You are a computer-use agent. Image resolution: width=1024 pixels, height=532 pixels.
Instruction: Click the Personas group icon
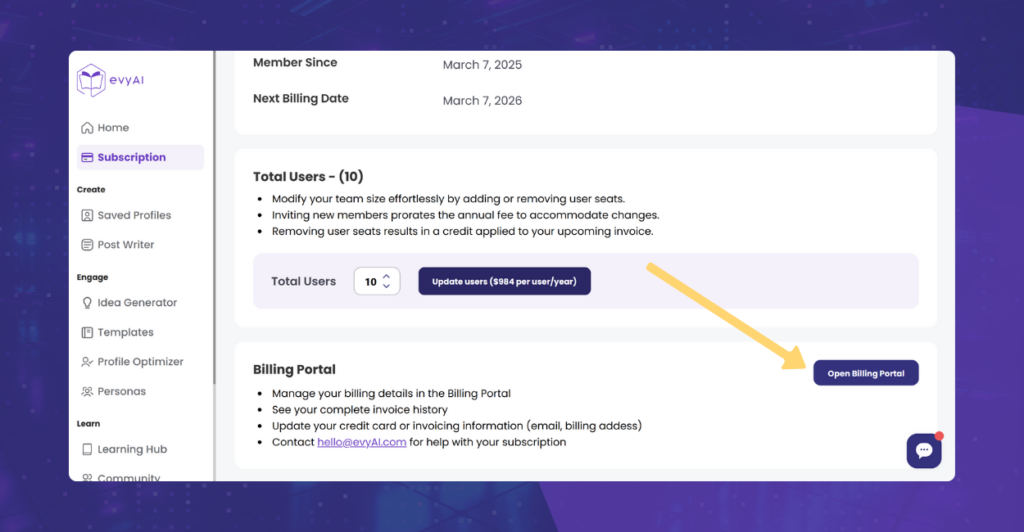pos(87,392)
